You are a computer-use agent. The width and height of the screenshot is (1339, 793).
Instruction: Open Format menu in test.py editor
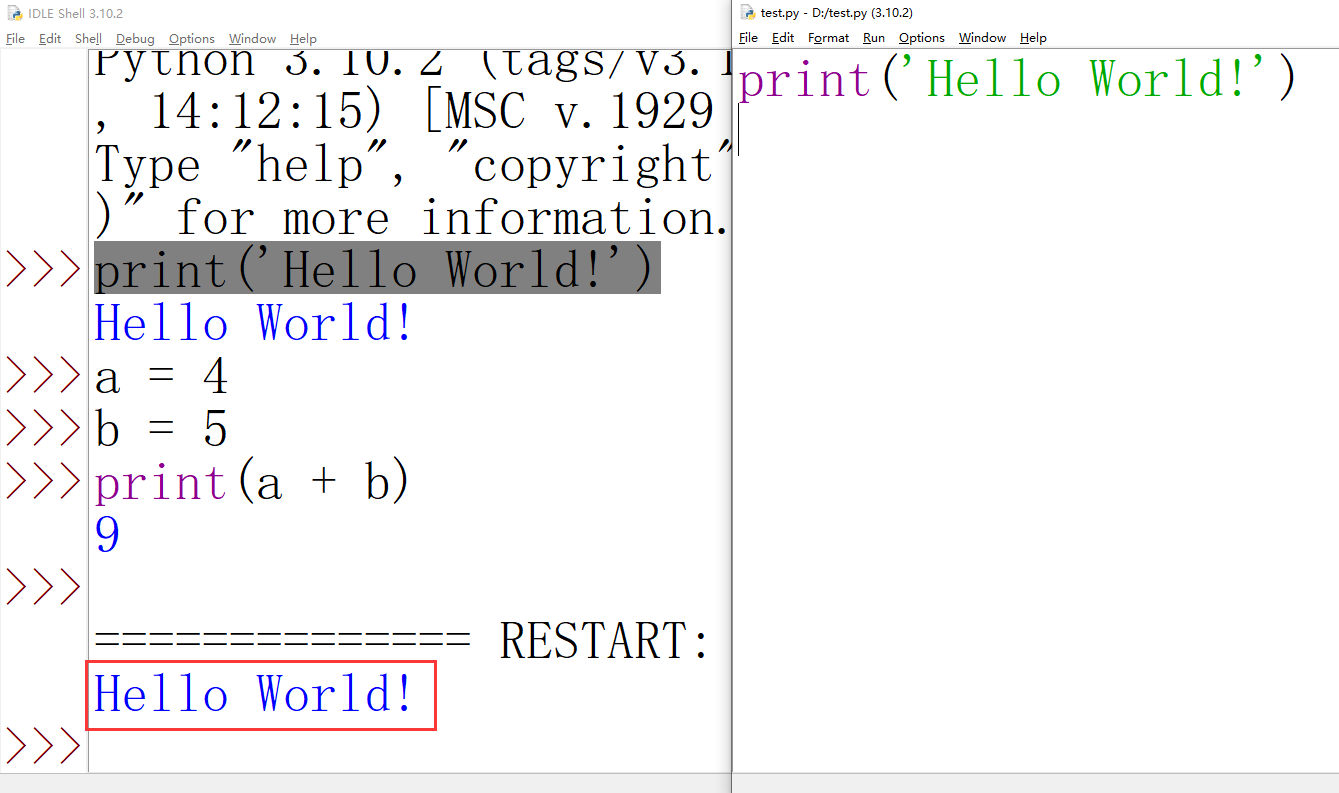[828, 38]
